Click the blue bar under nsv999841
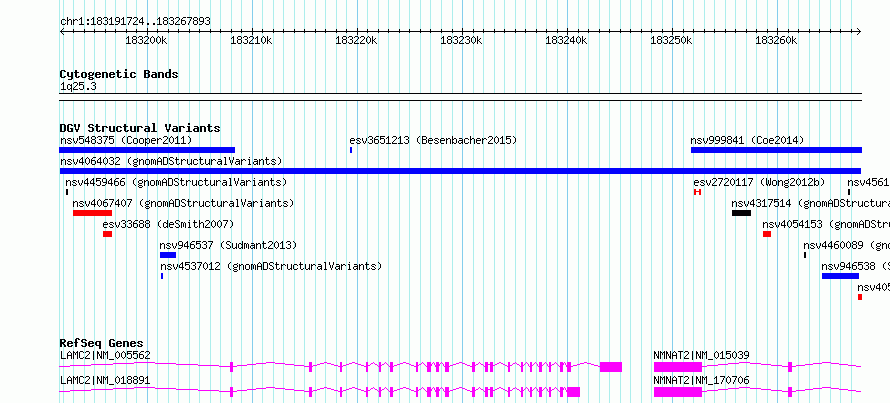This screenshot has width=890, height=403. pyautogui.click(x=776, y=150)
